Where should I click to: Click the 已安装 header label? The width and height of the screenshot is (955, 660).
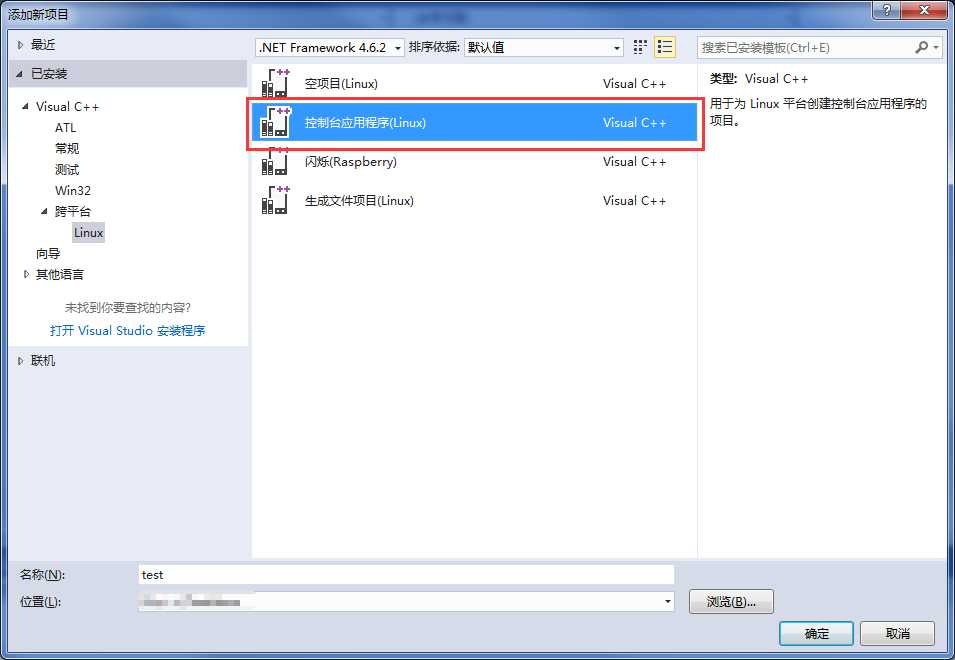(x=49, y=74)
